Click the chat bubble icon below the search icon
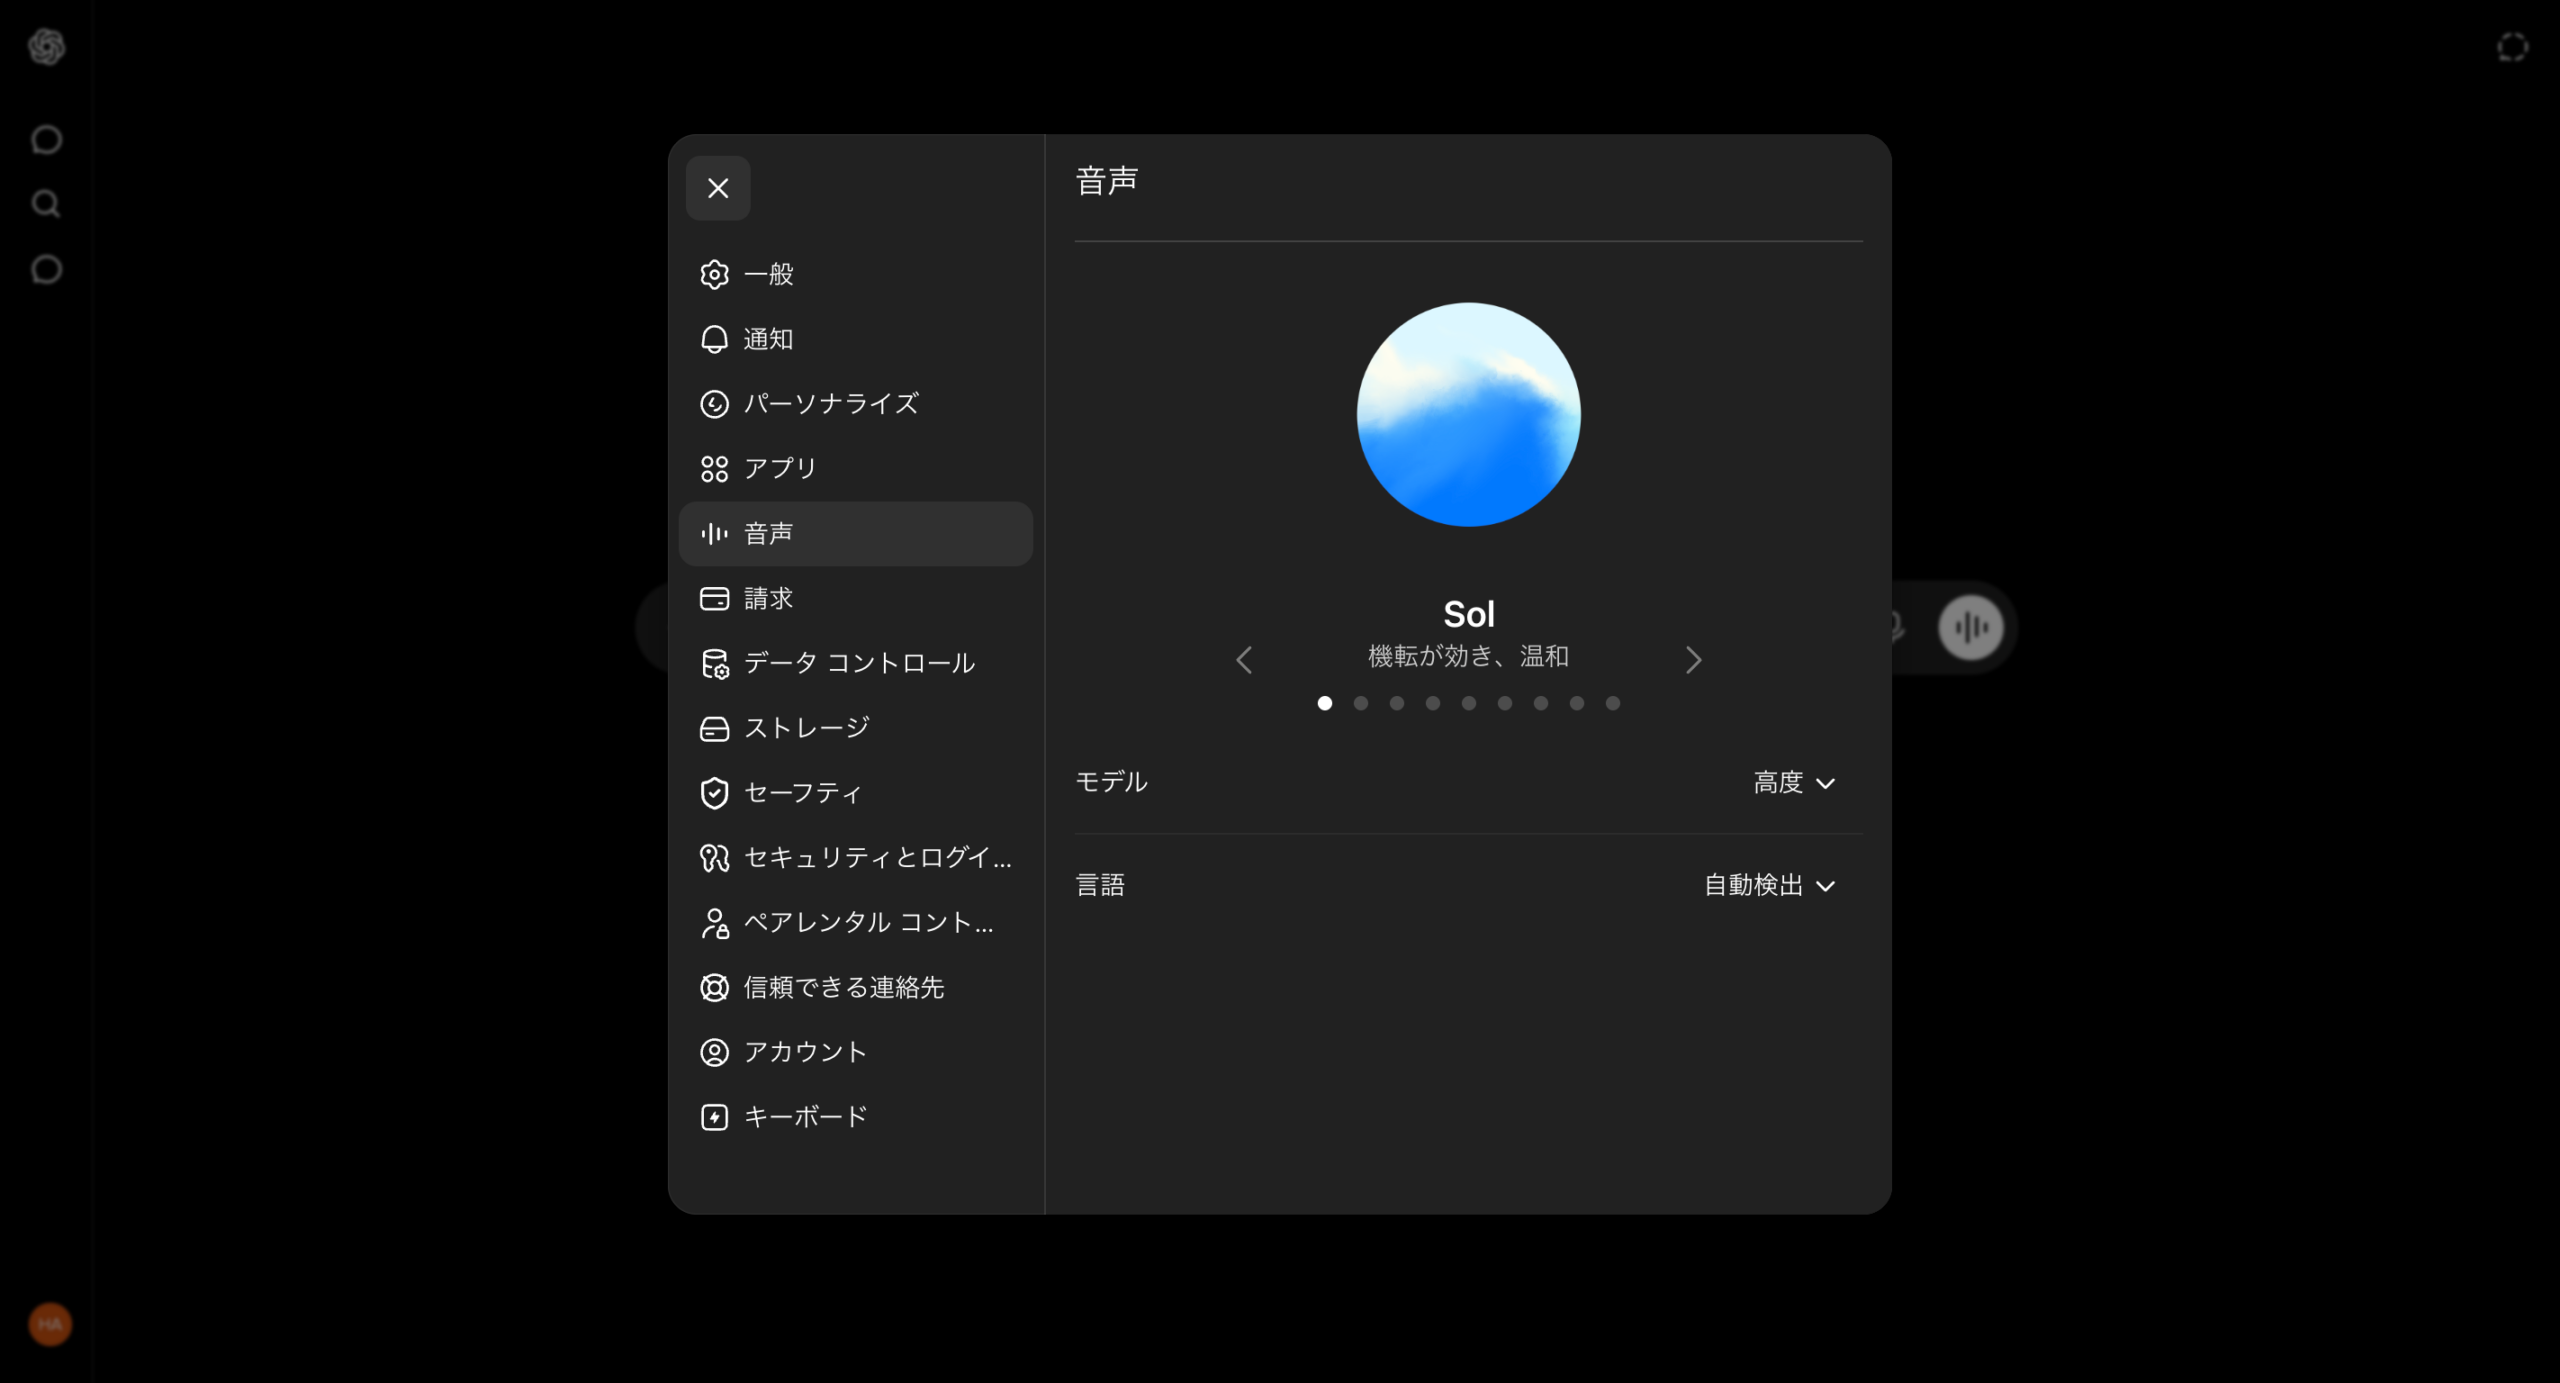This screenshot has width=2560, height=1383. click(x=46, y=269)
